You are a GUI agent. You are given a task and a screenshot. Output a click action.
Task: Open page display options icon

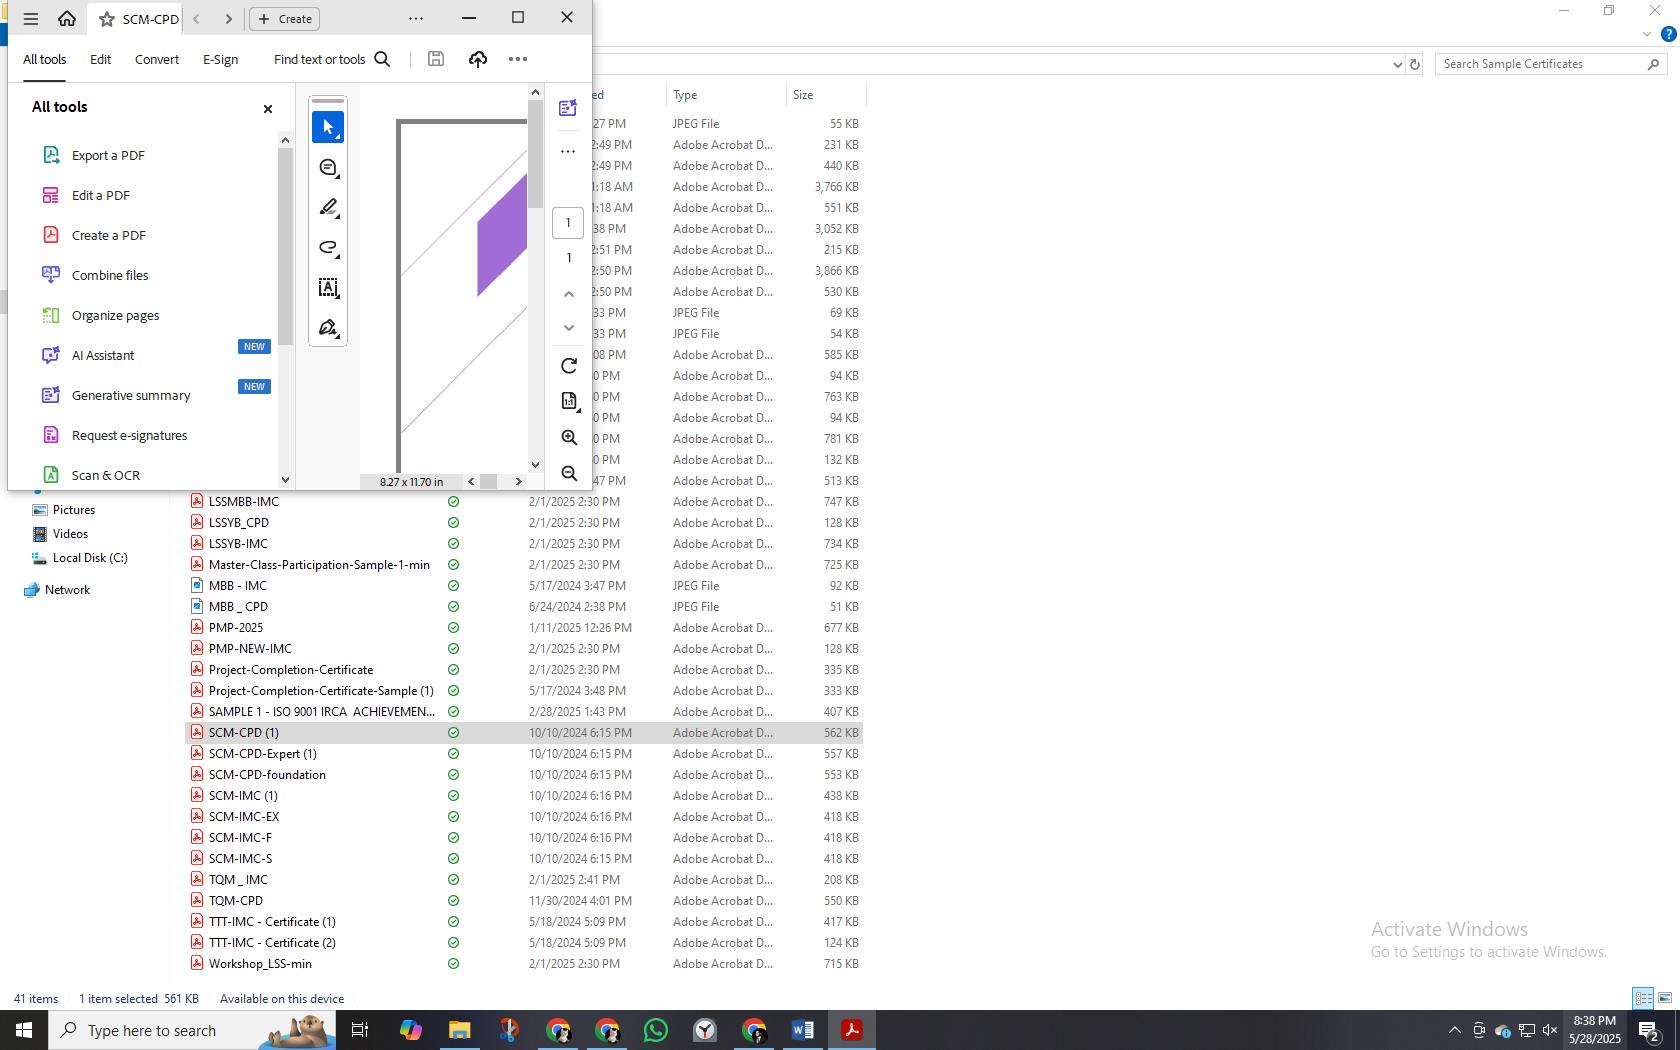569,401
